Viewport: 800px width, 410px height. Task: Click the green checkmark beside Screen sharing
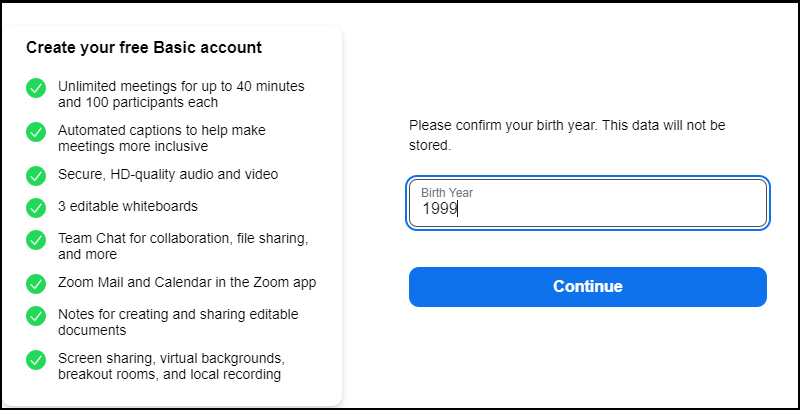tap(36, 360)
